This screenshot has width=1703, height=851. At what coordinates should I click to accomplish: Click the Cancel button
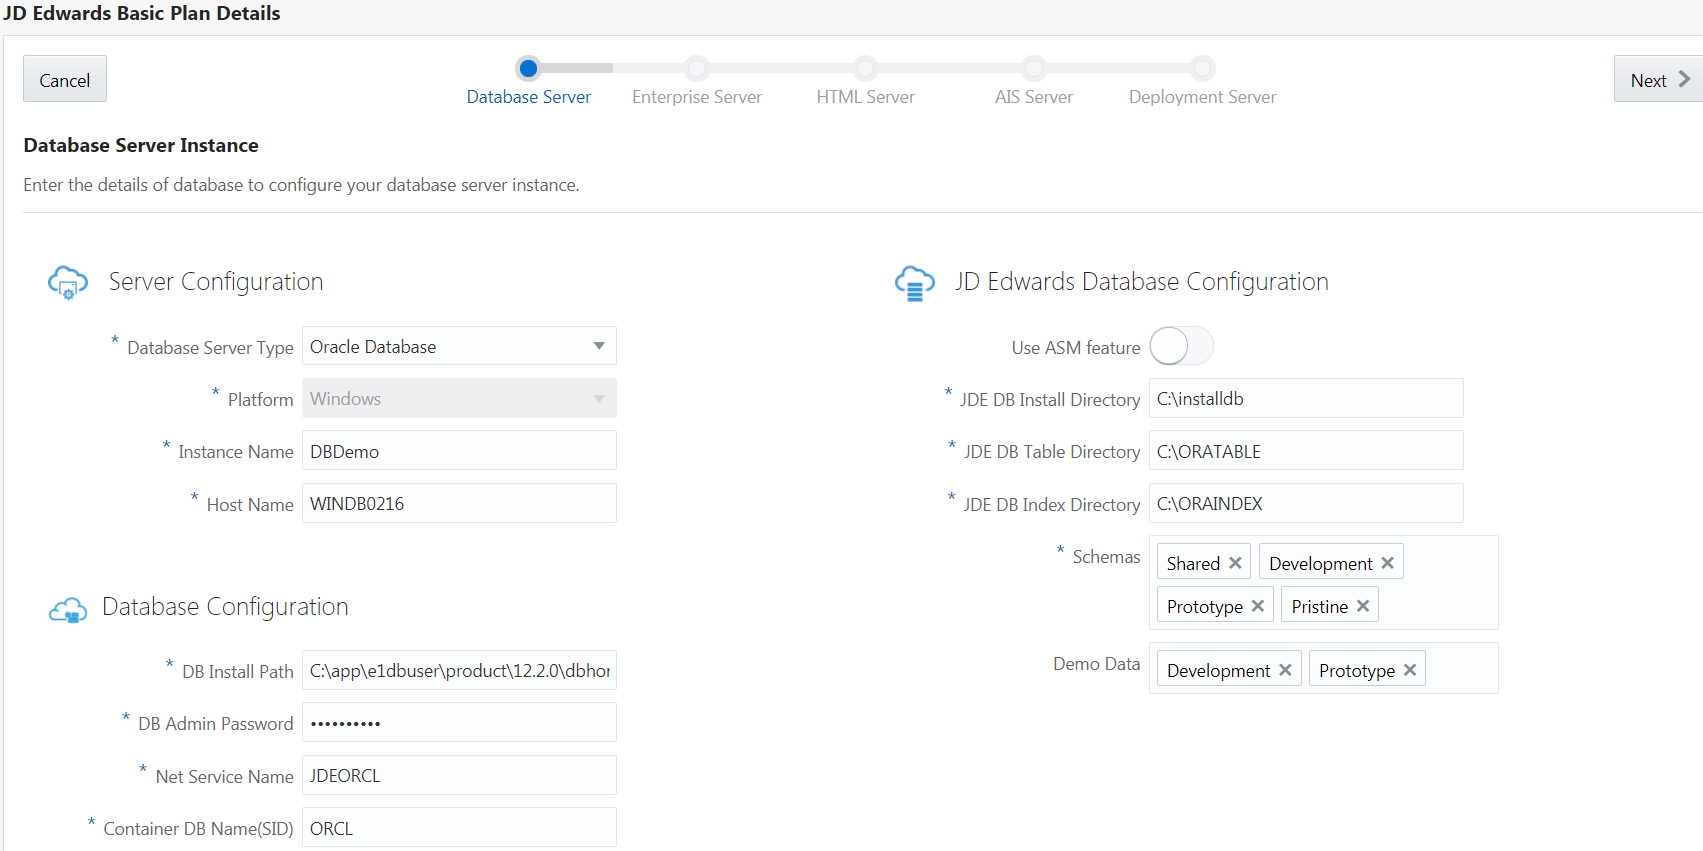(65, 79)
